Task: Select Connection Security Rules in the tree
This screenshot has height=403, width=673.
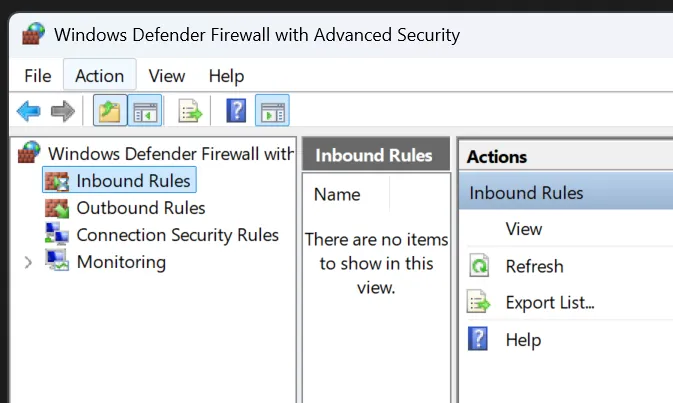Action: point(177,235)
